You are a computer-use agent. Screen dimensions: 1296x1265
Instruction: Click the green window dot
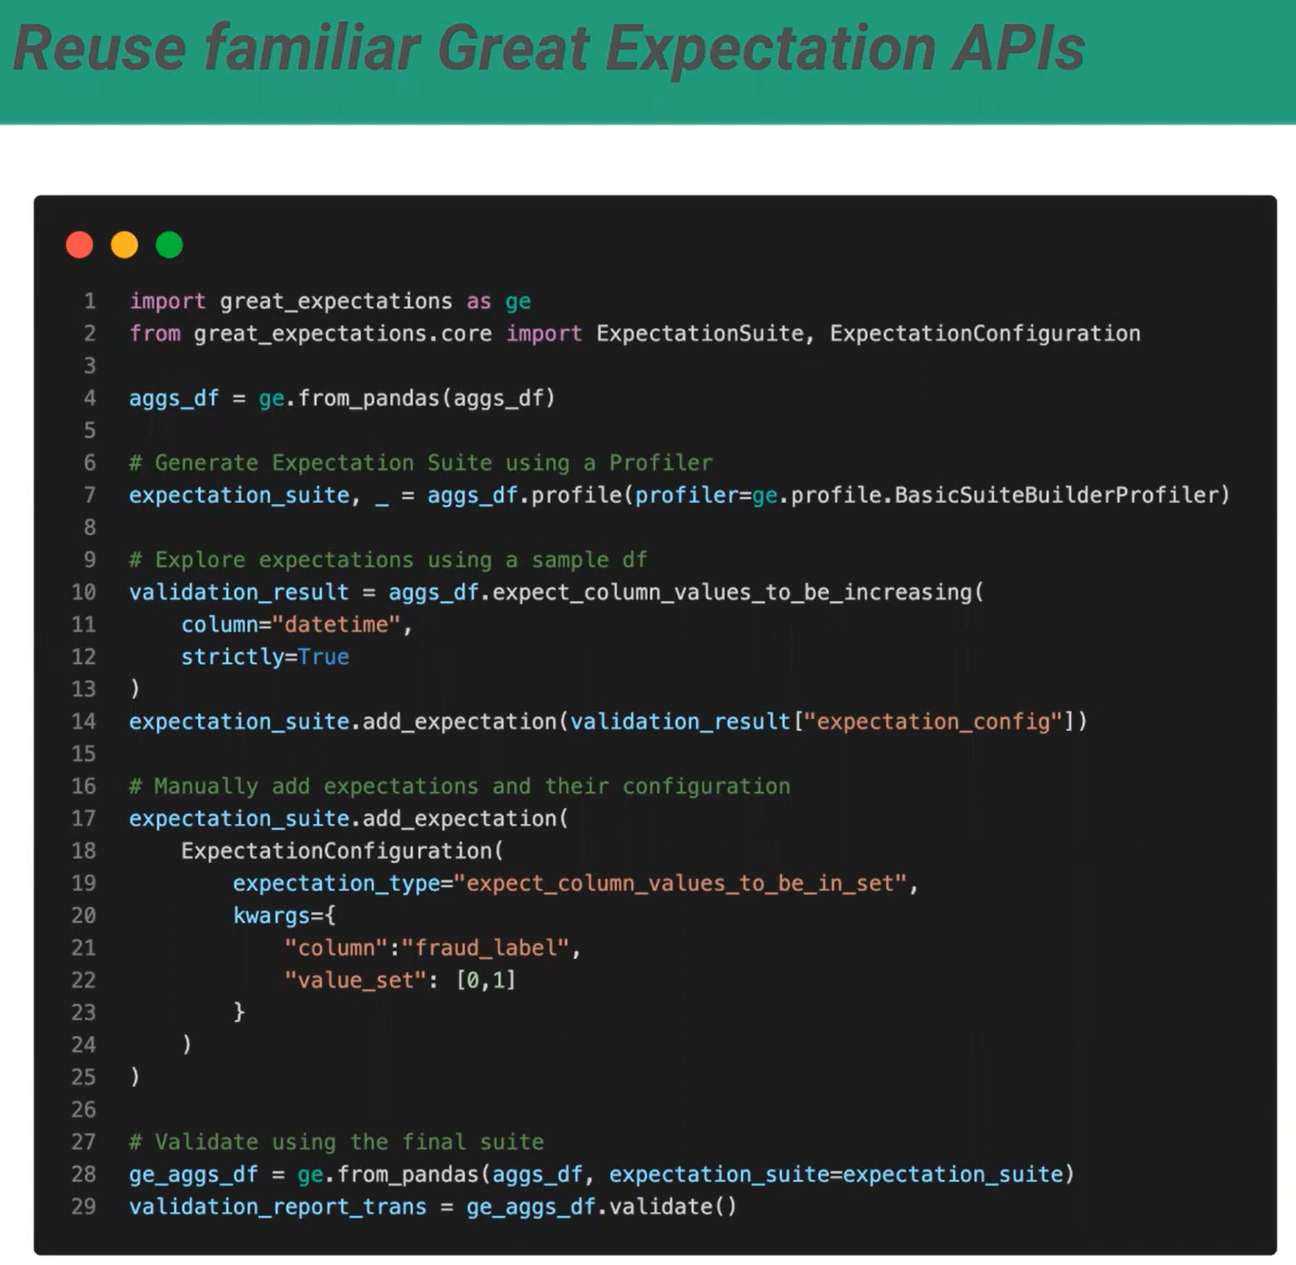[x=169, y=244]
